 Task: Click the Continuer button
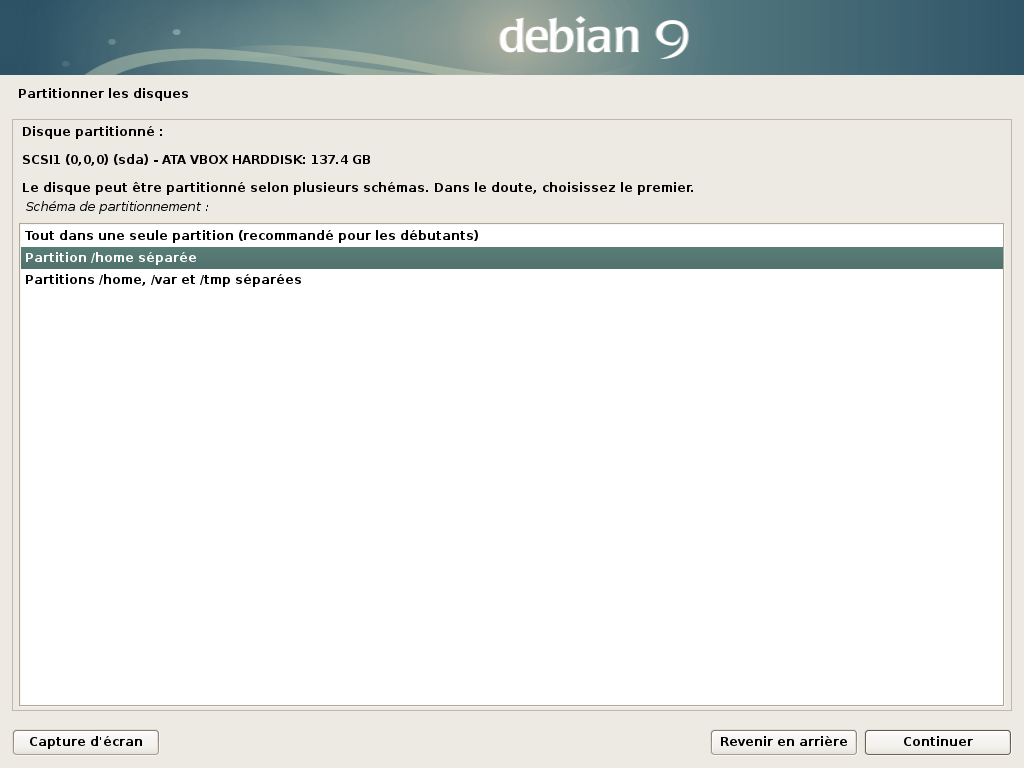click(x=938, y=742)
